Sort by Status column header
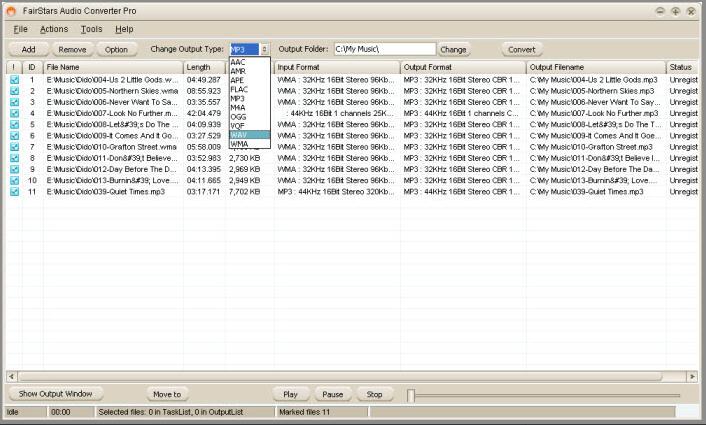The image size is (706, 425). [x=682, y=67]
